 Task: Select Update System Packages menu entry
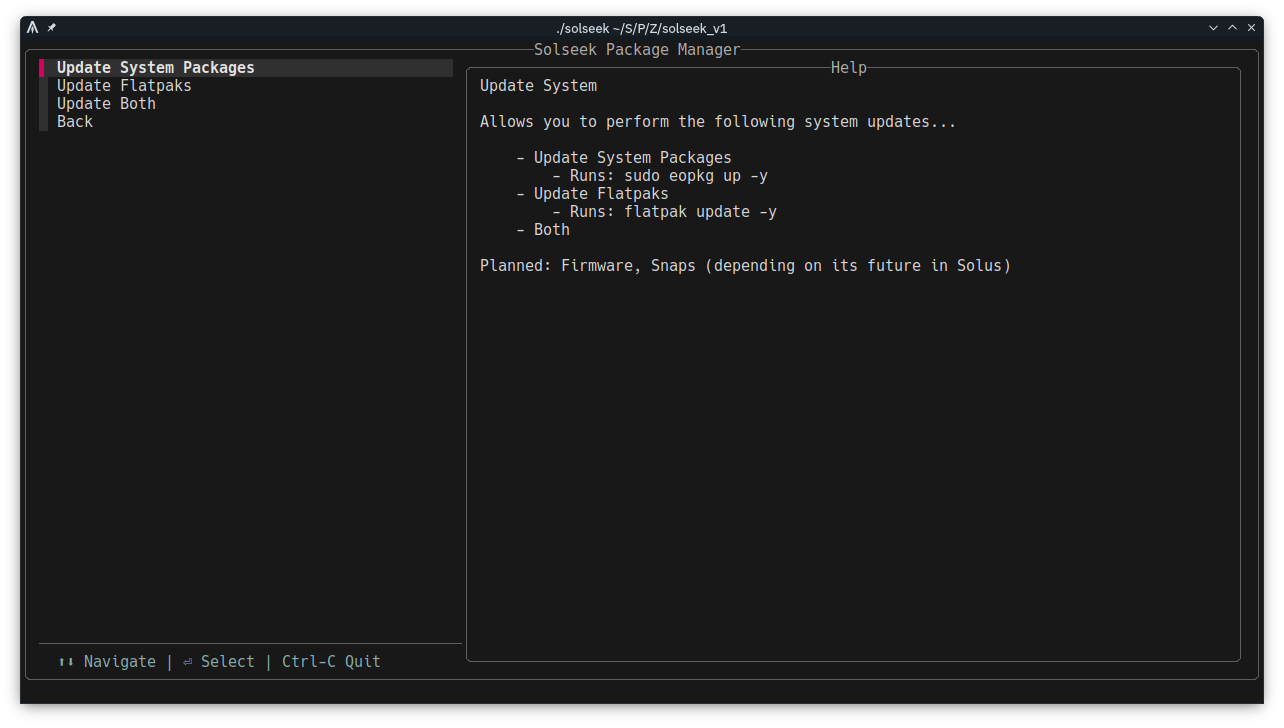[155, 68]
